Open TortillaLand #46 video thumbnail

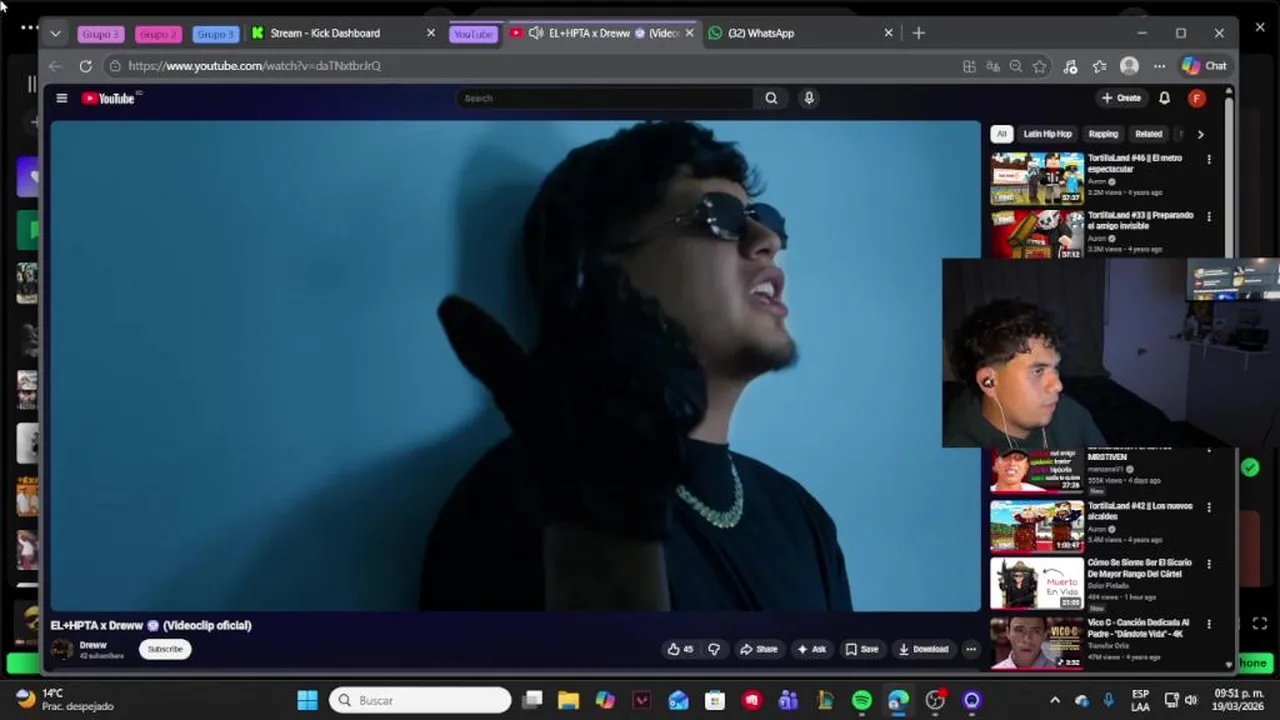coord(1037,178)
